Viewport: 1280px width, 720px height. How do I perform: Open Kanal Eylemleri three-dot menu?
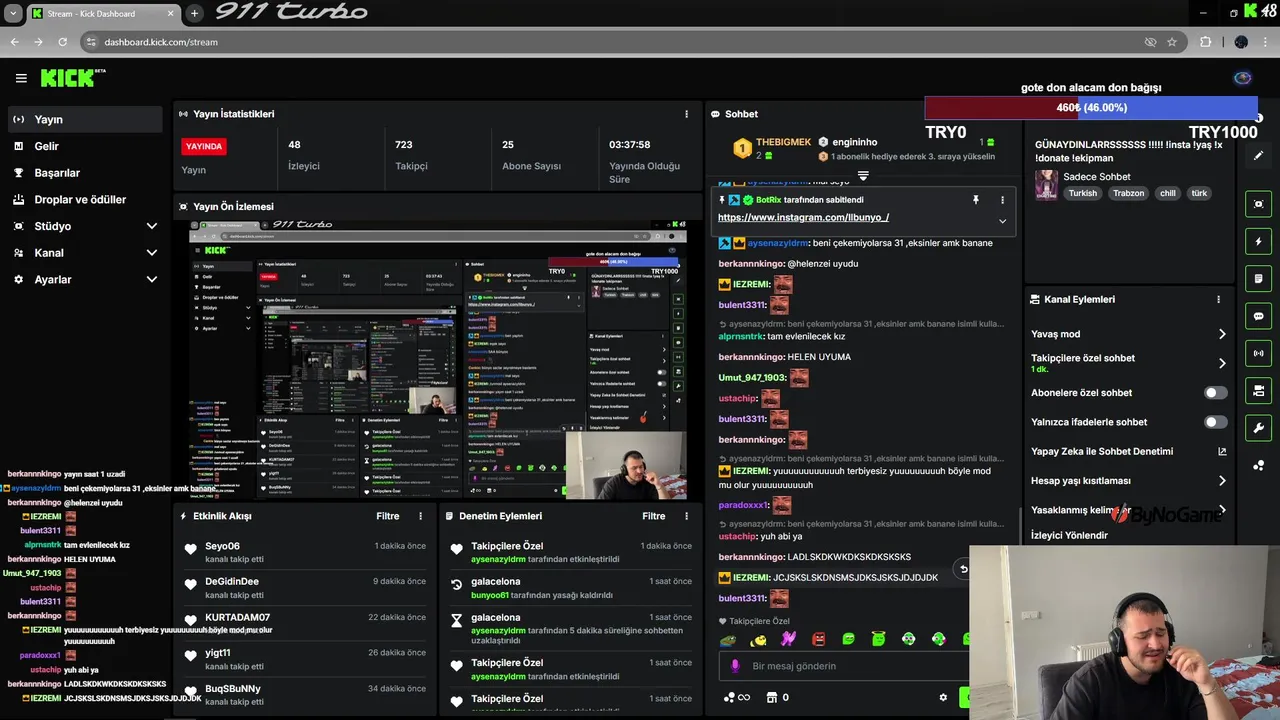click(1218, 299)
